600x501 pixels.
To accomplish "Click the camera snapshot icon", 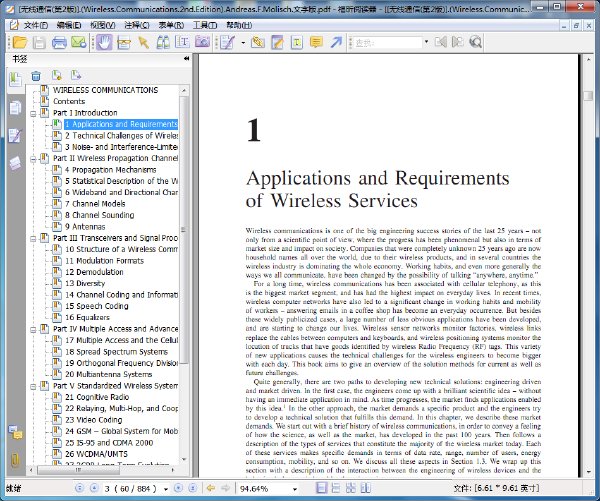I will (x=202, y=42).
